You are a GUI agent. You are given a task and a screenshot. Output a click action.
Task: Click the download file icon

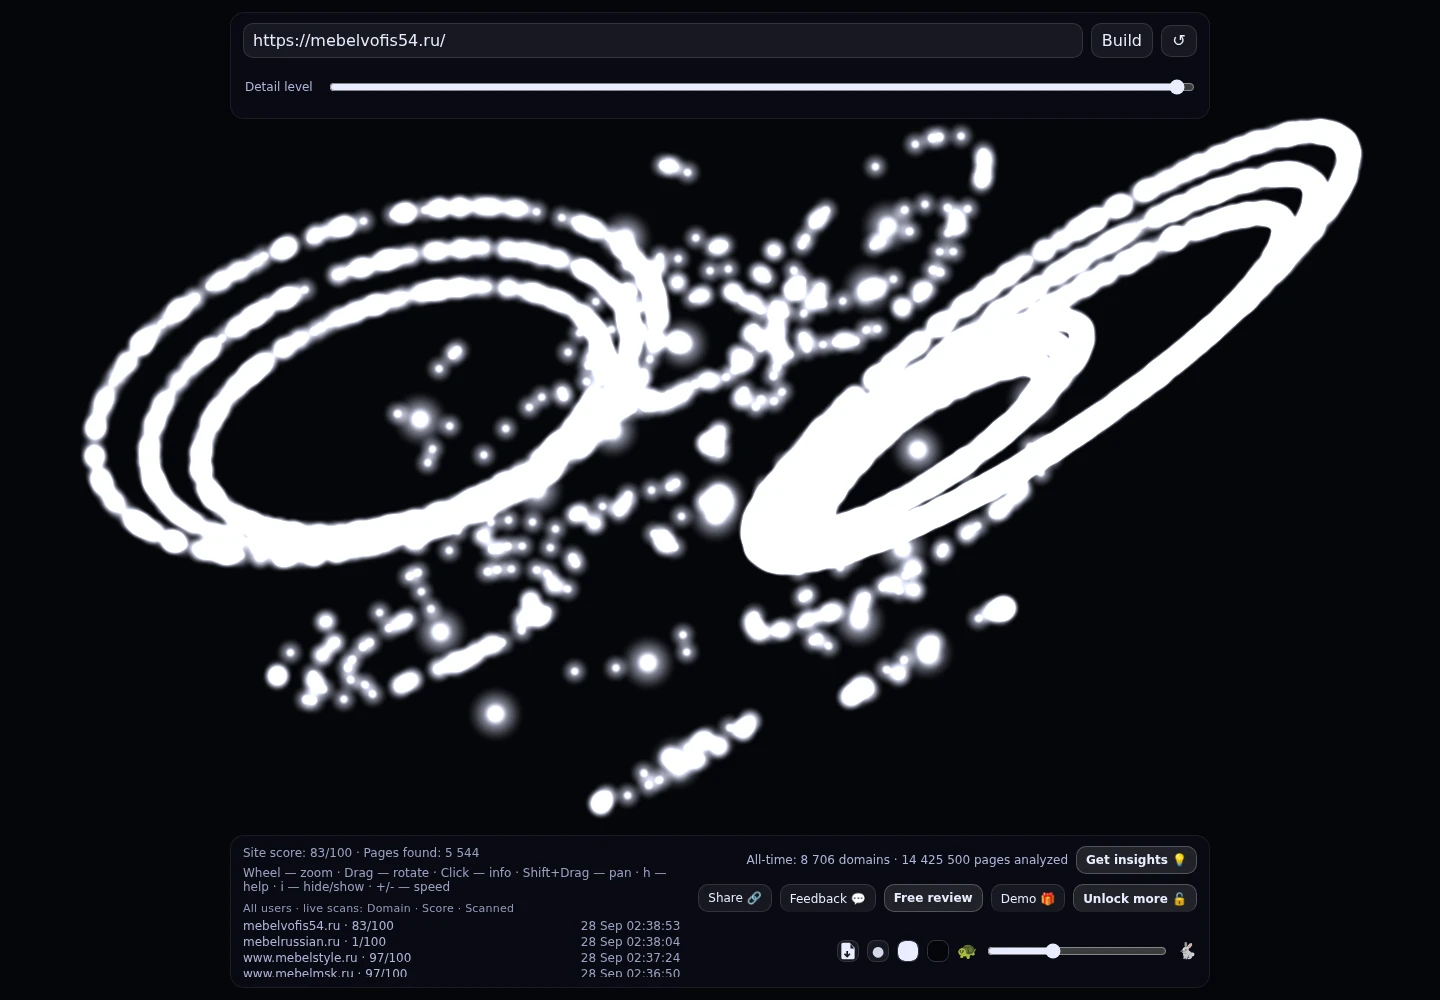pyautogui.click(x=847, y=951)
